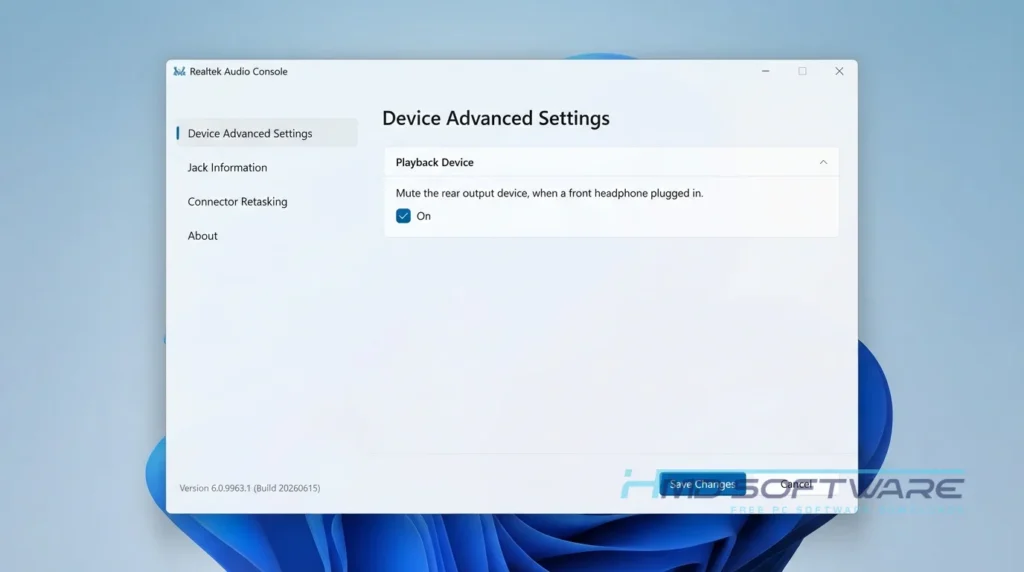Minimize the Realtek Audio Console window
Image resolution: width=1024 pixels, height=572 pixels.
pos(765,71)
